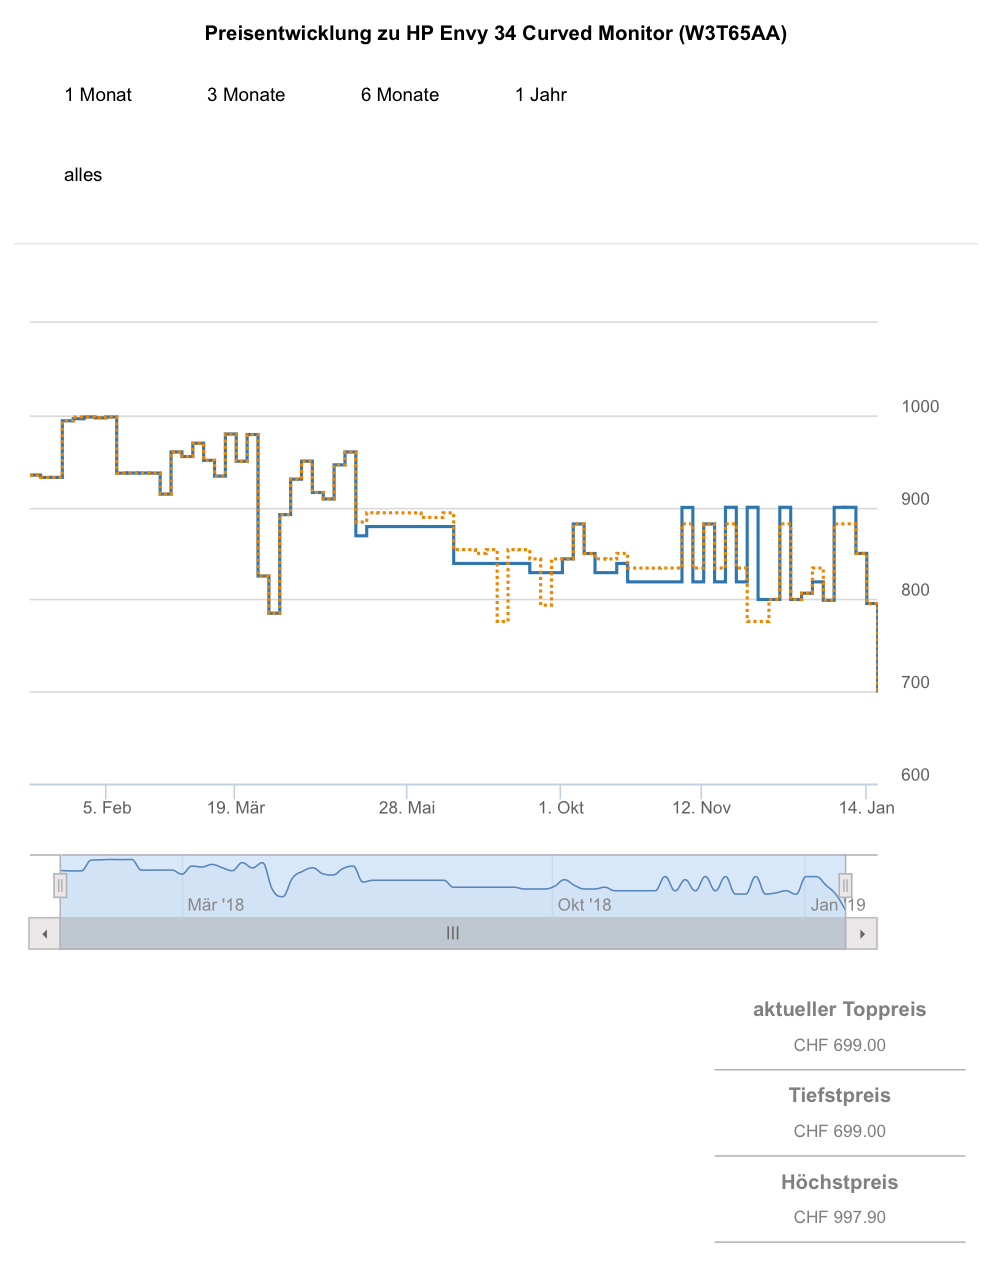Click the "Mär '18" navigator label
This screenshot has height=1263, width=992.
point(216,905)
